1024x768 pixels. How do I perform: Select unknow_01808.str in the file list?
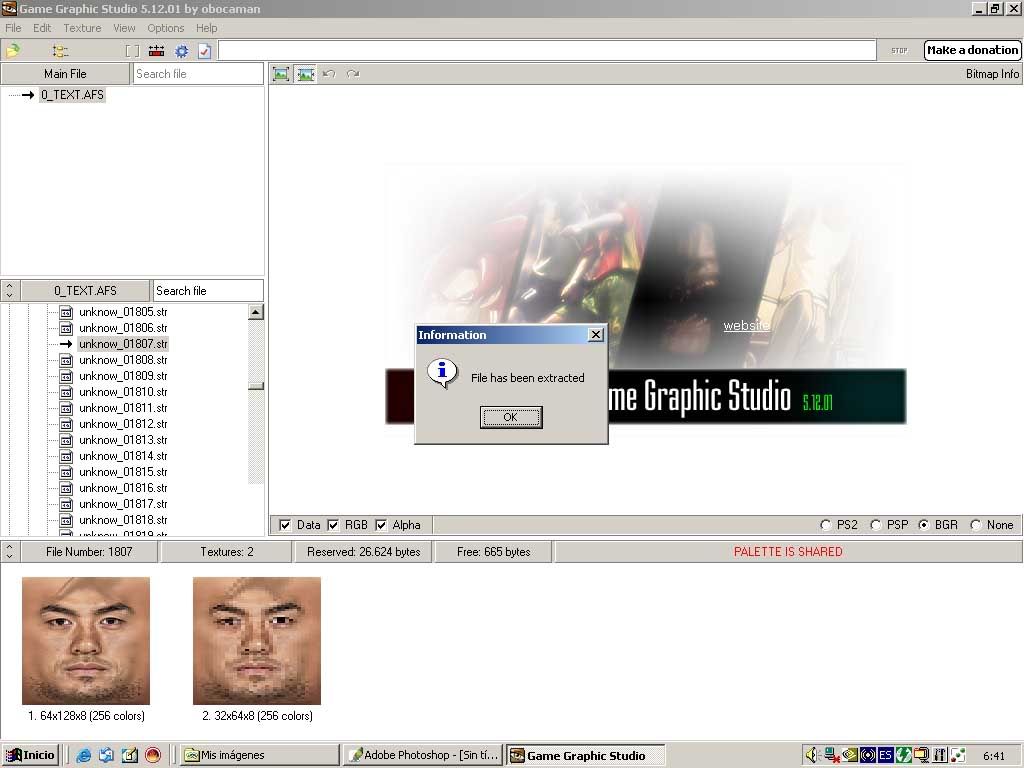[123, 360]
